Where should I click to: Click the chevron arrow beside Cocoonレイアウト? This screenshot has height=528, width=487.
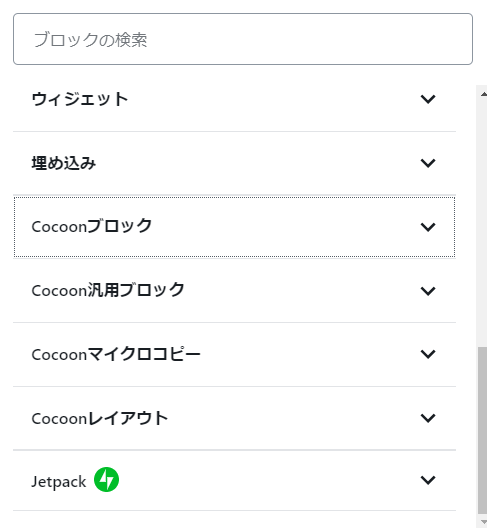[428, 418]
